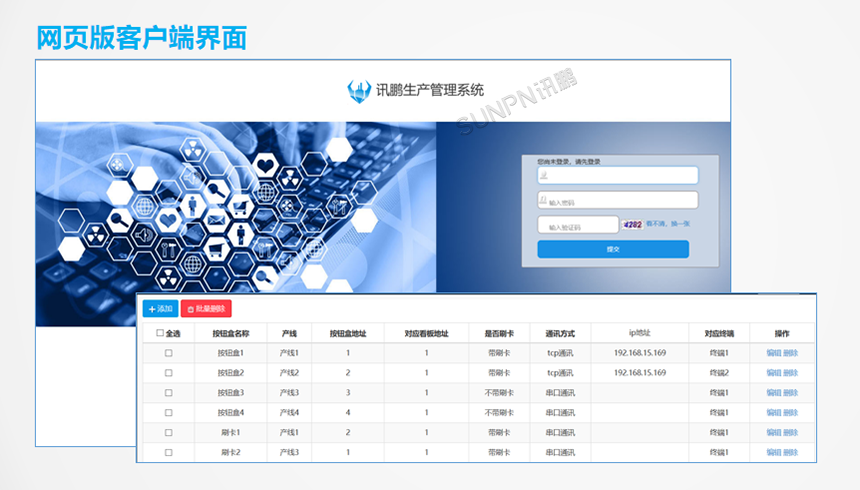The width and height of the screenshot is (860, 490).
Task: Click the 4282 captcha image
Action: [x=632, y=224]
